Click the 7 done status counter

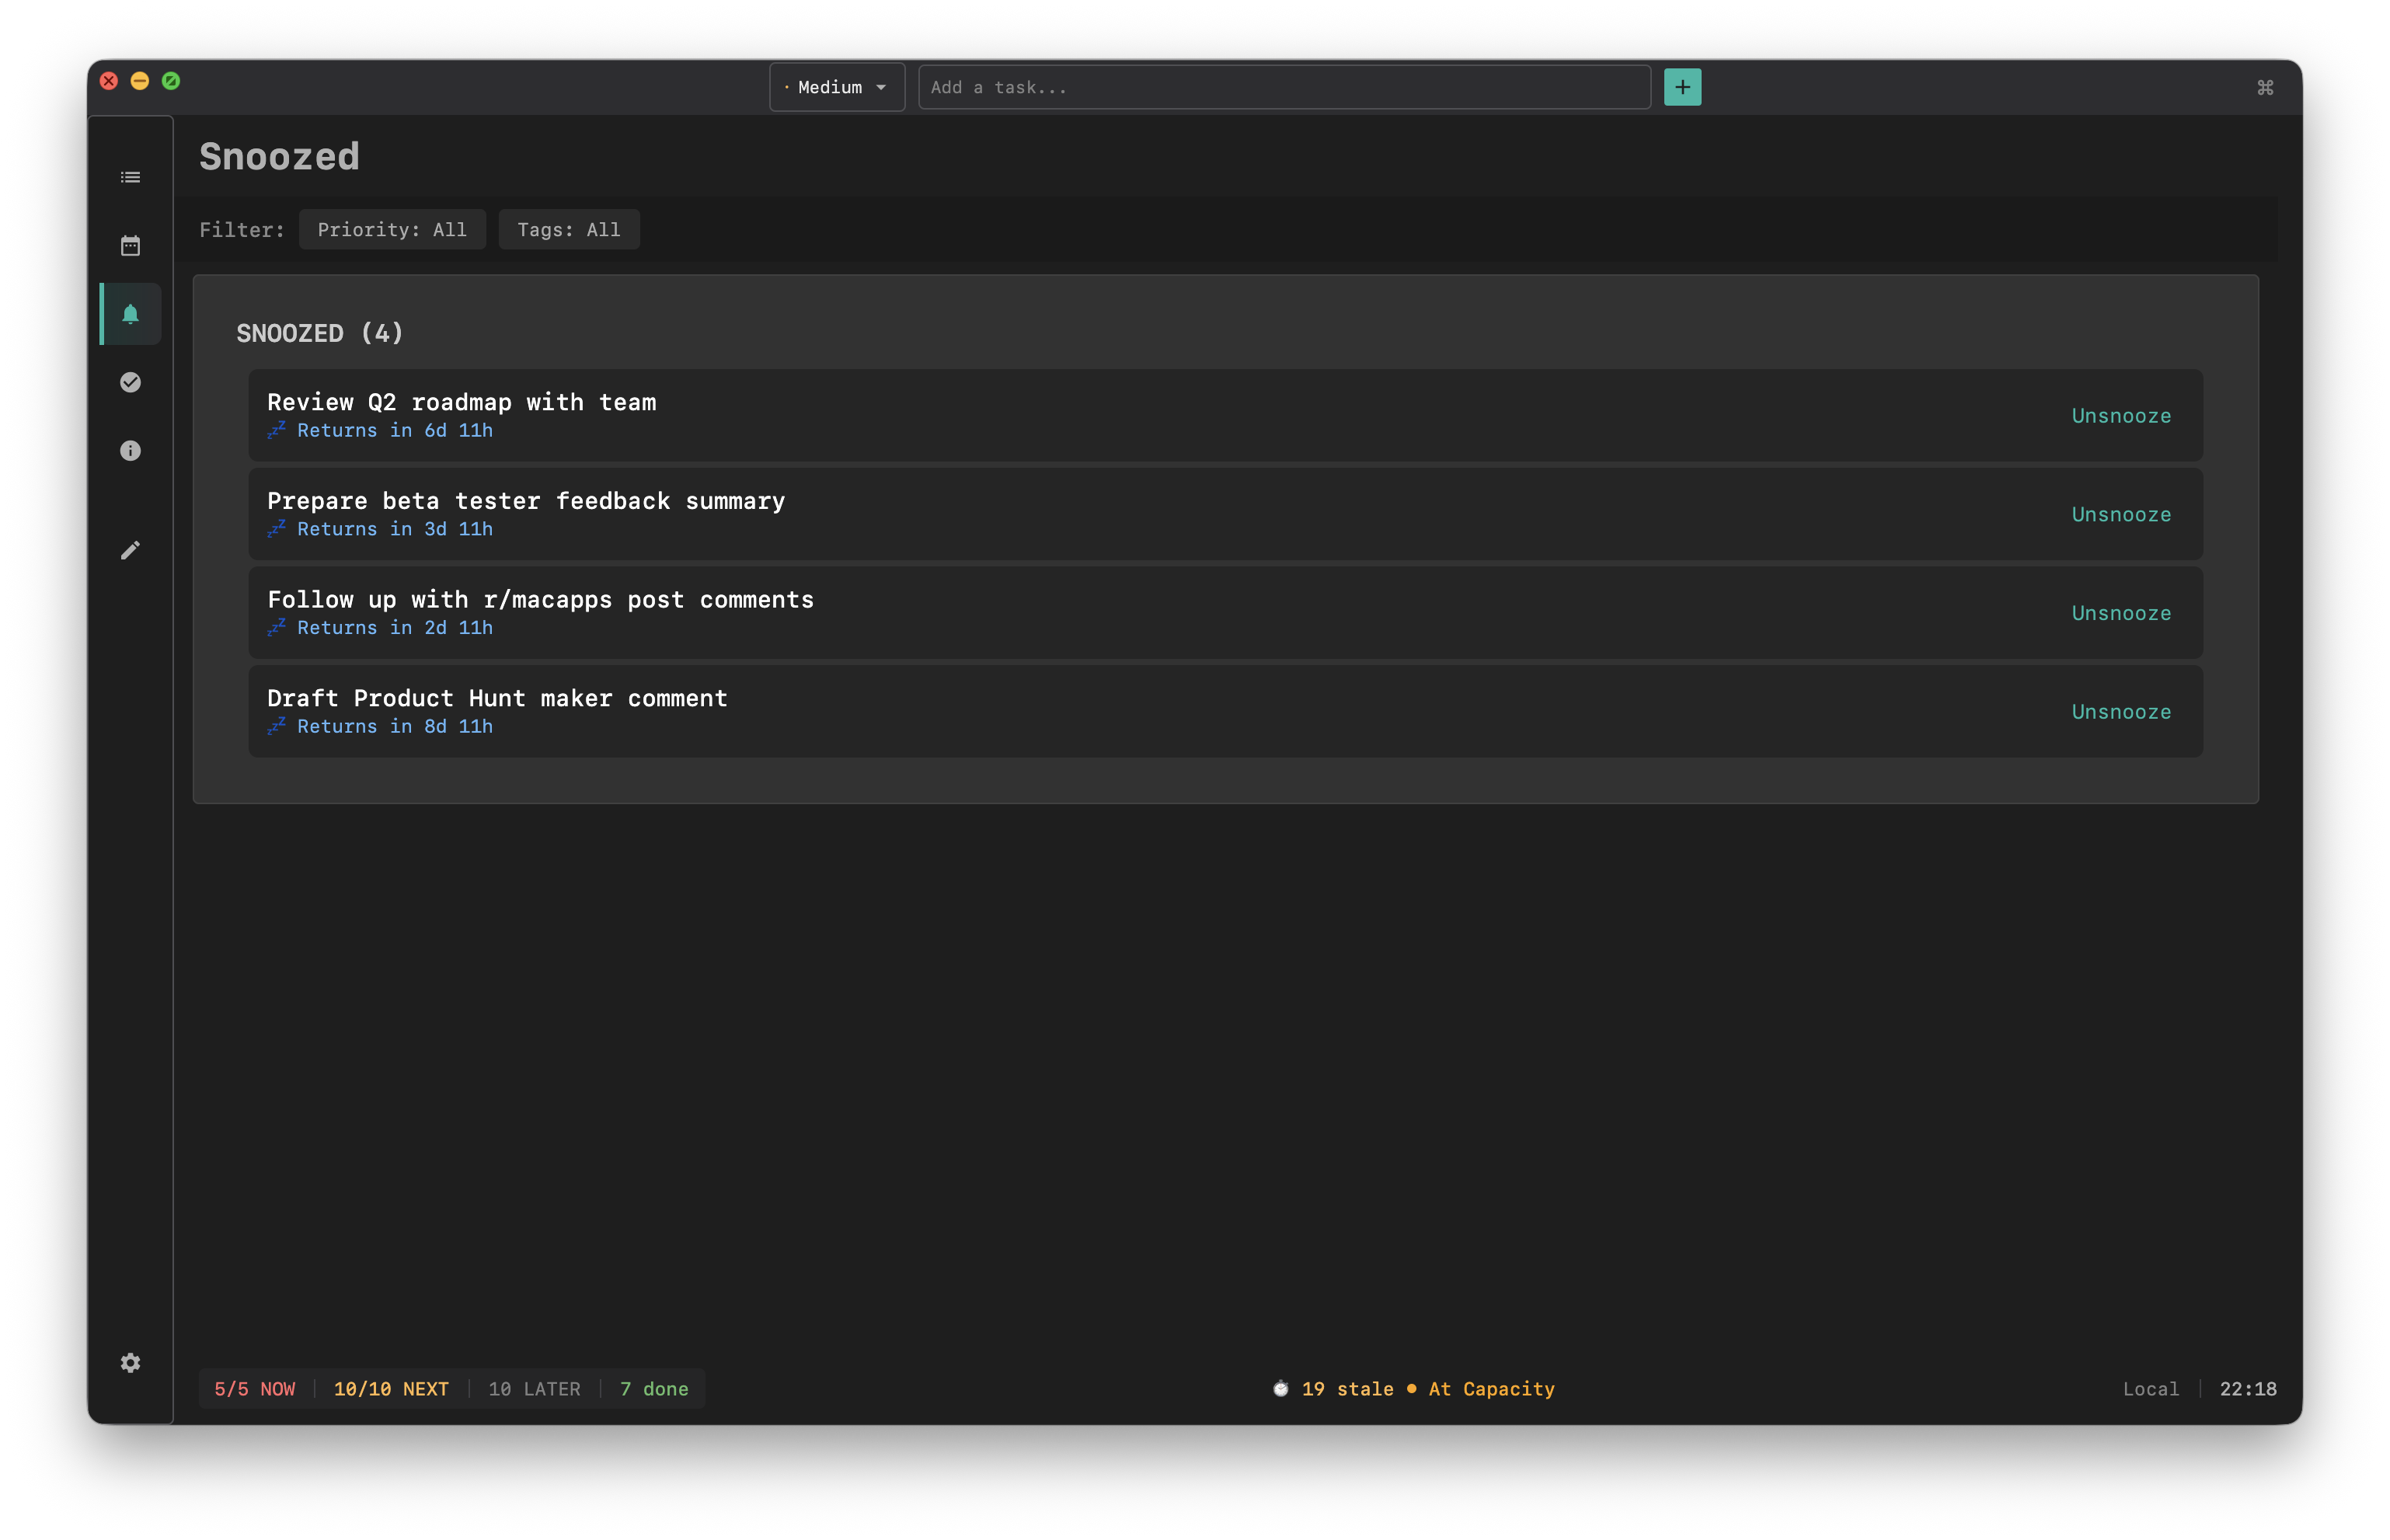[x=654, y=1389]
